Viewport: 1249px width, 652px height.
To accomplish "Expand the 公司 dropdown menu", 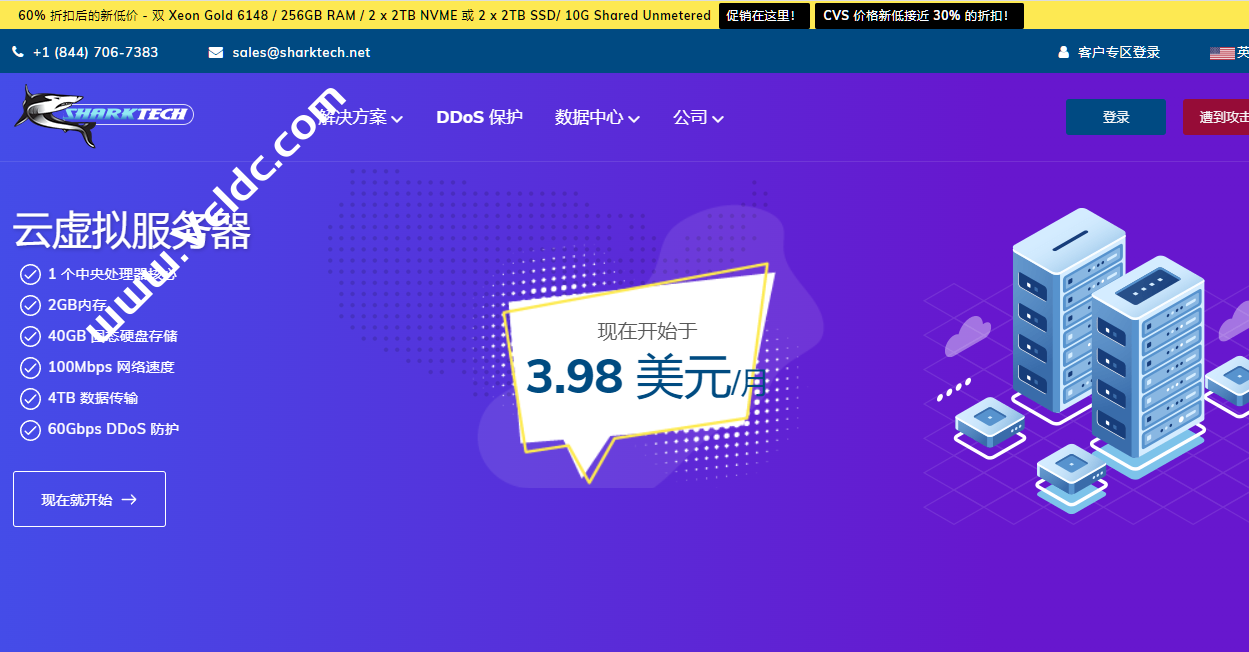I will tap(698, 117).
